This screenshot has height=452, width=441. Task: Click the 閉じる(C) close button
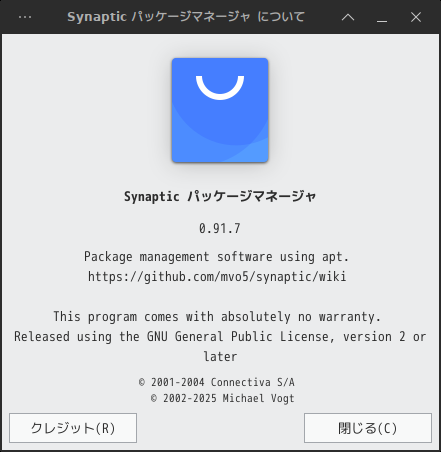[x=368, y=428]
